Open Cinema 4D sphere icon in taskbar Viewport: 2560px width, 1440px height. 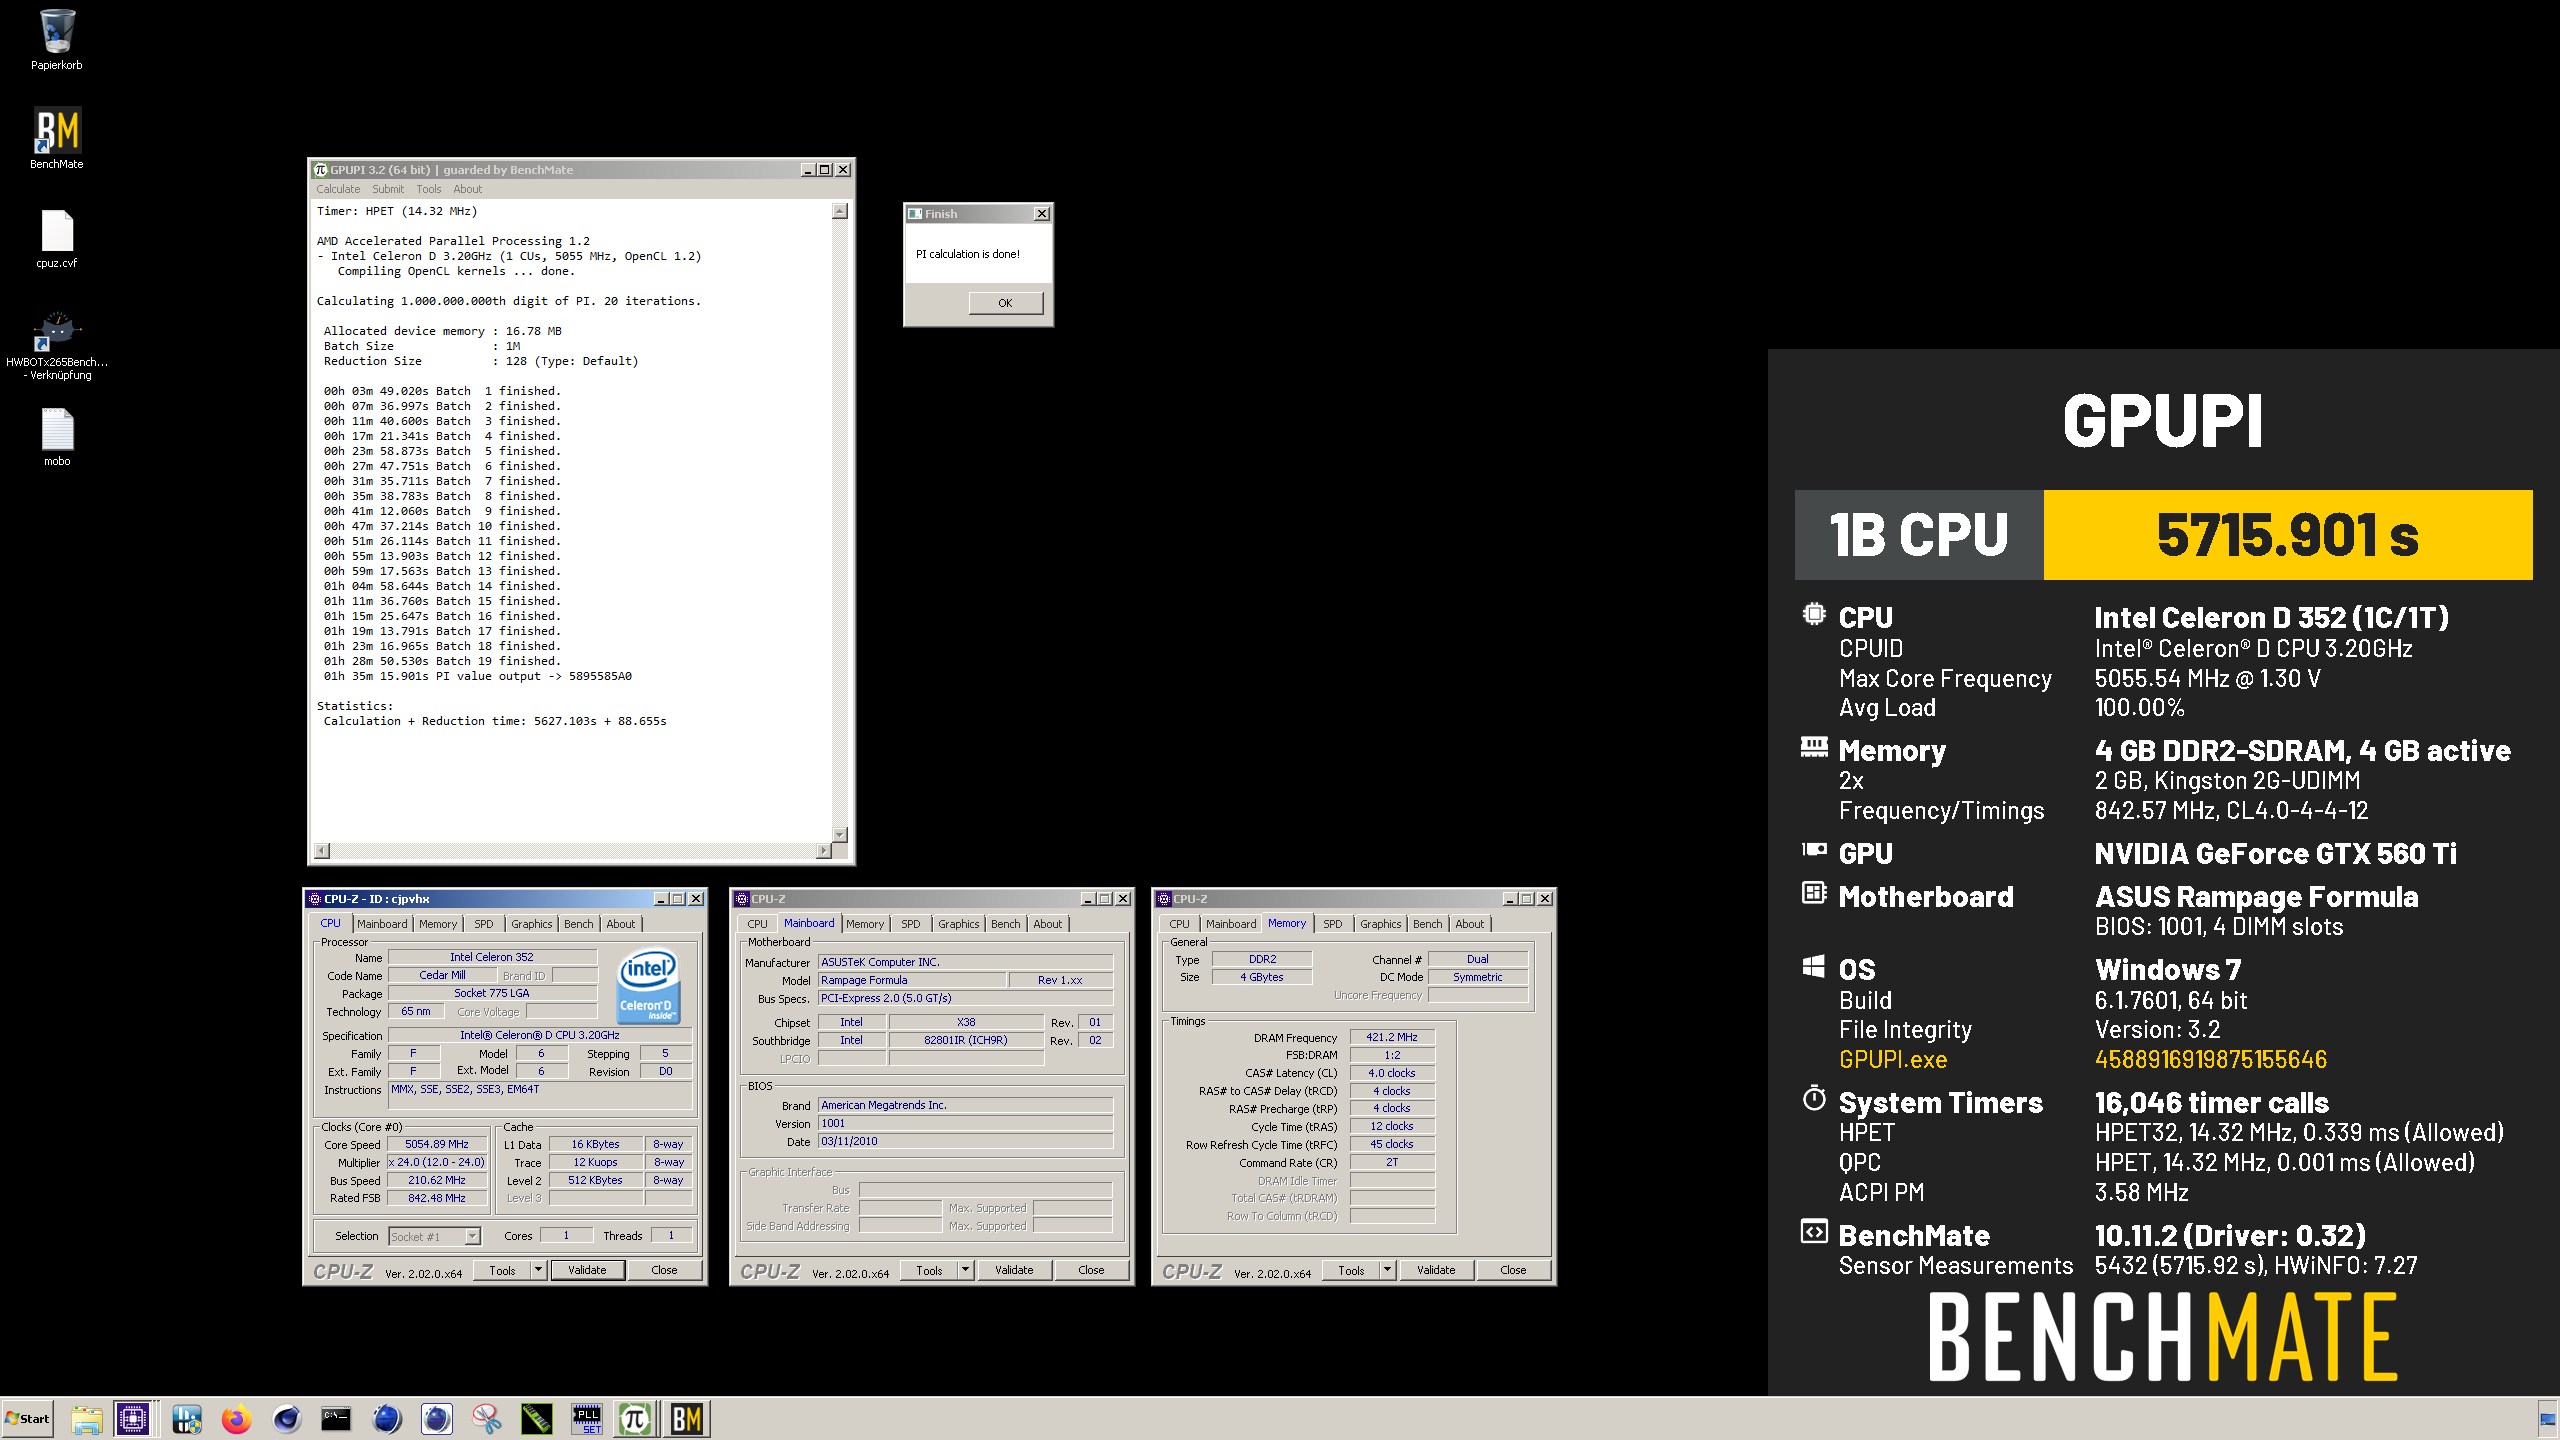[287, 1419]
